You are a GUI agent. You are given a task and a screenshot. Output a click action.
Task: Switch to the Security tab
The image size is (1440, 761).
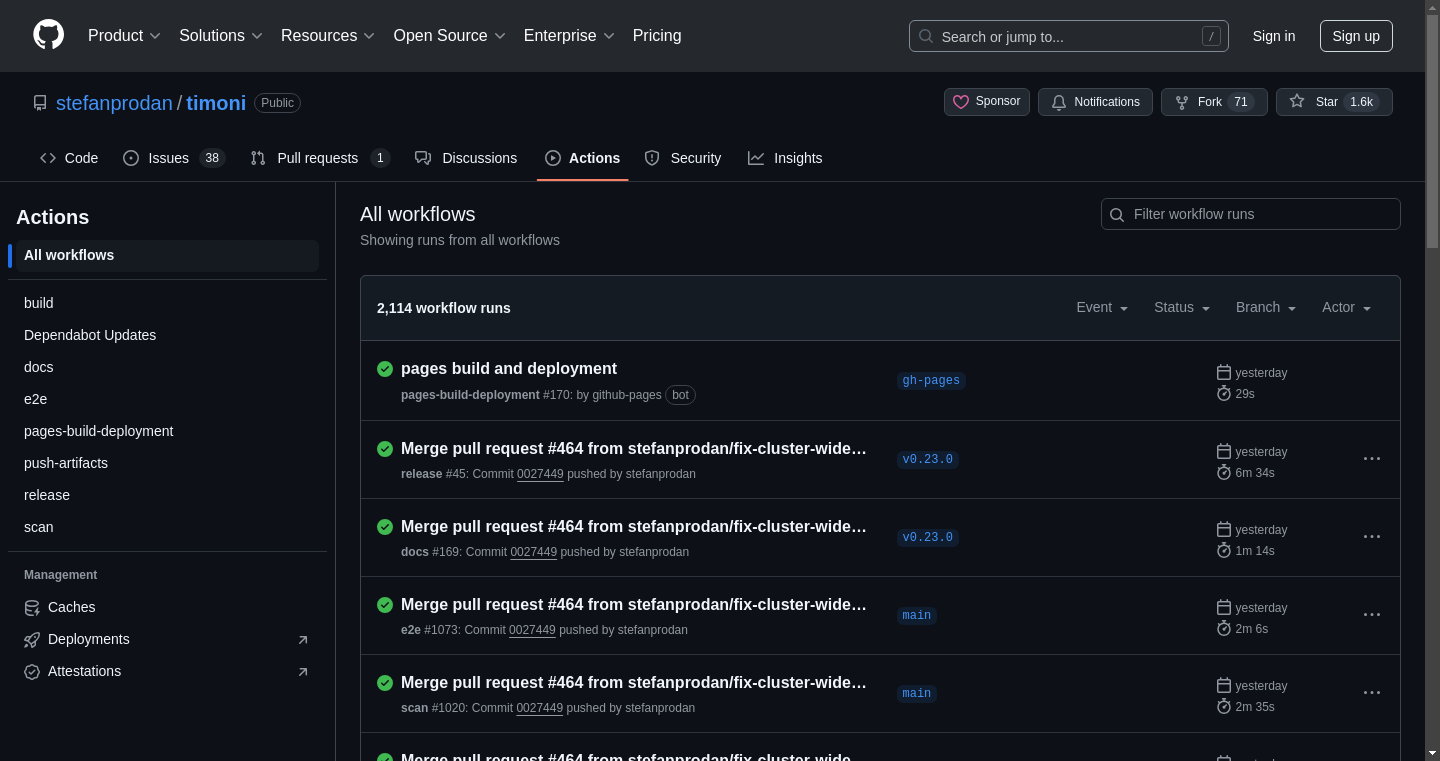pos(683,158)
